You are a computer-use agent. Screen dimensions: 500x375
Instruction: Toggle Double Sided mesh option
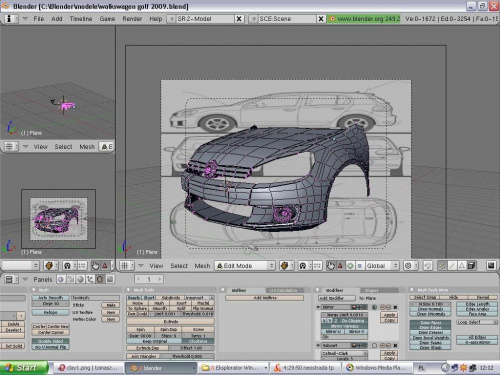pyautogui.click(x=51, y=341)
